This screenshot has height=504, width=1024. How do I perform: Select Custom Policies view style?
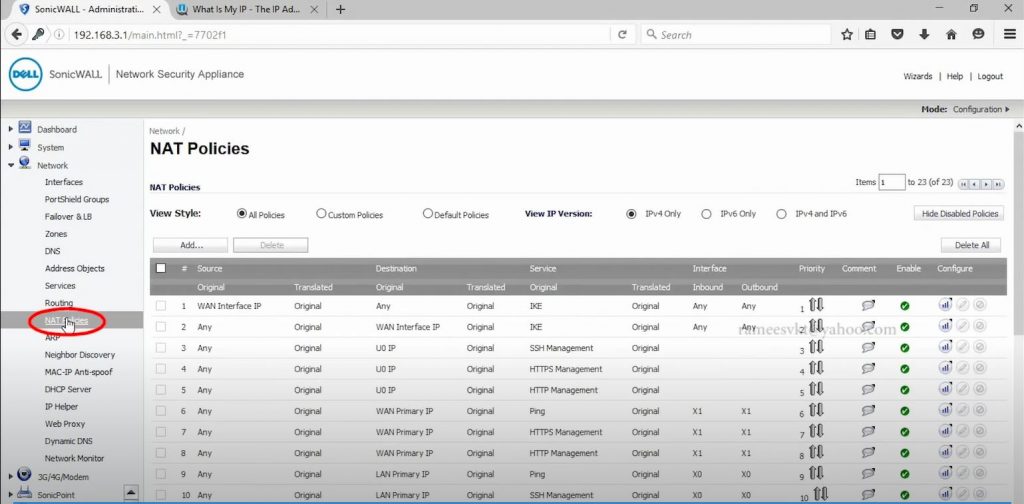click(321, 213)
